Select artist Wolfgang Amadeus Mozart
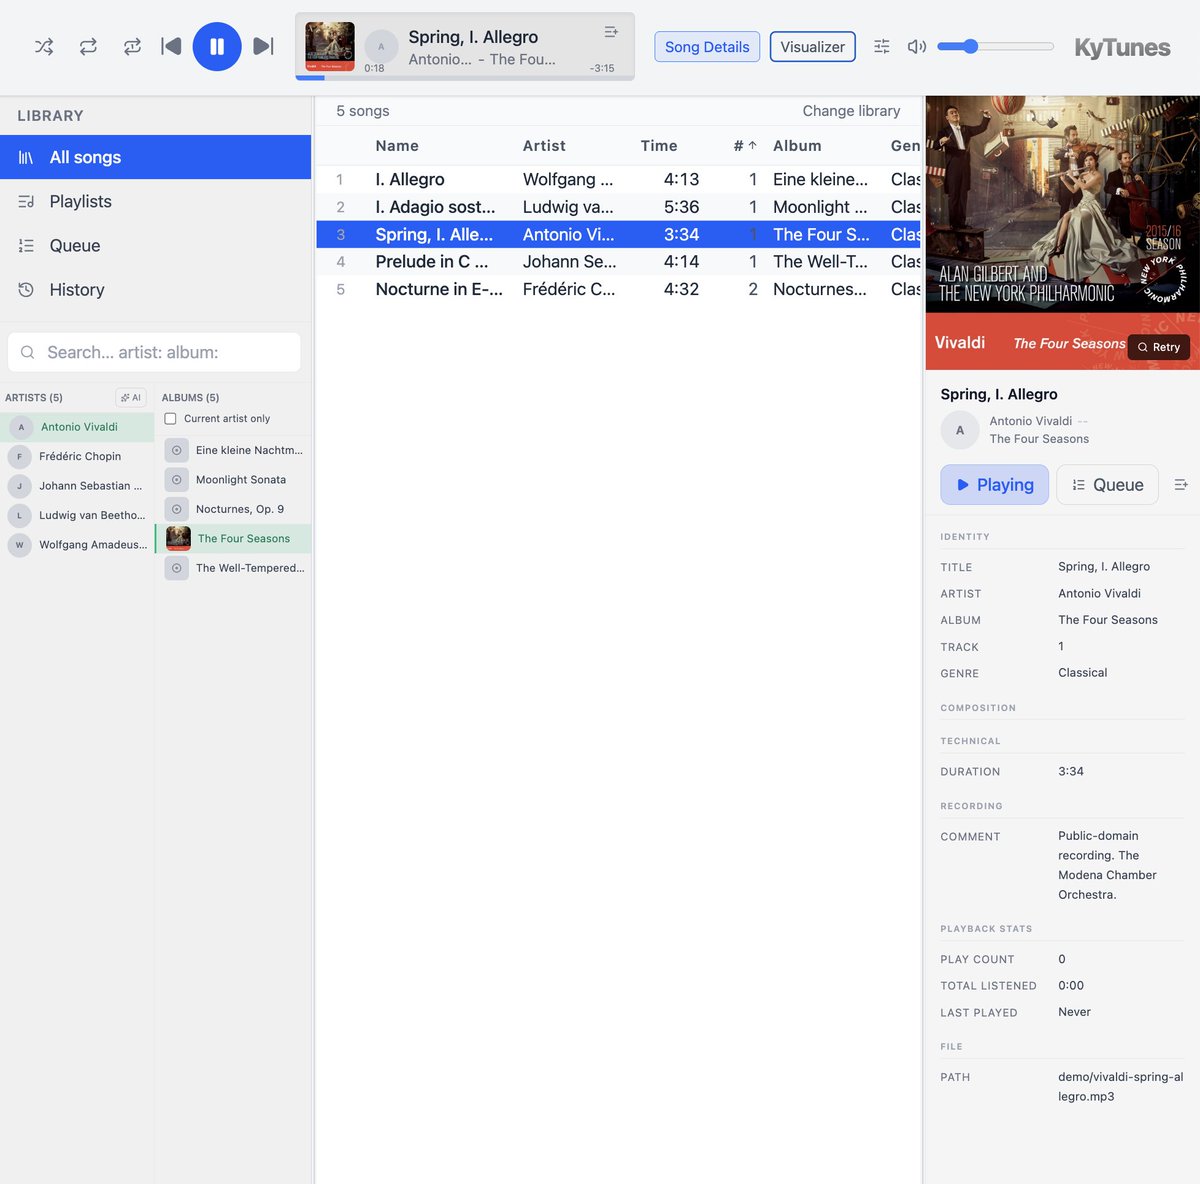 tap(77, 545)
